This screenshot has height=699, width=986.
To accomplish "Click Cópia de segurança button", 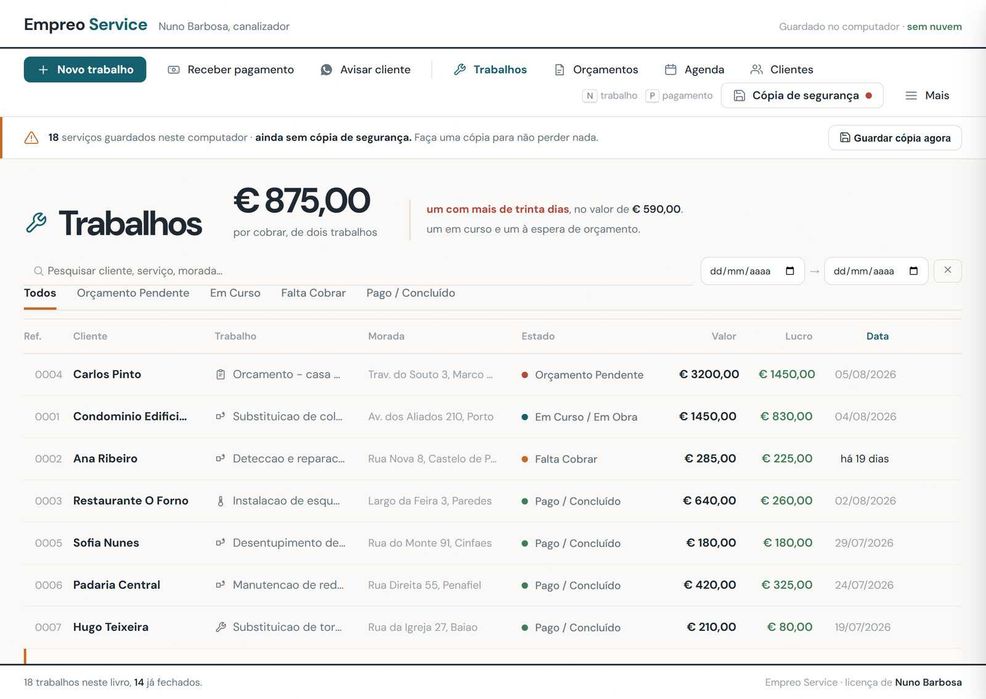I will click(x=802, y=96).
